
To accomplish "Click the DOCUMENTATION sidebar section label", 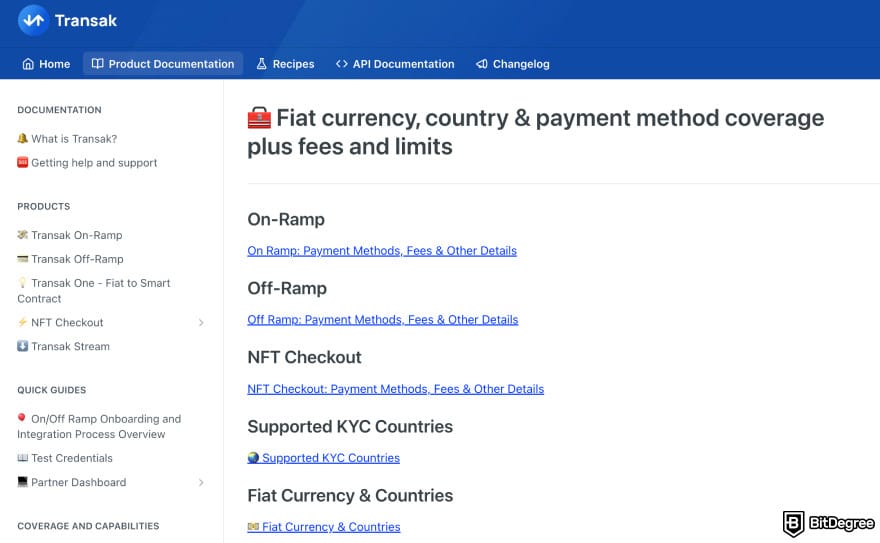I will [59, 110].
